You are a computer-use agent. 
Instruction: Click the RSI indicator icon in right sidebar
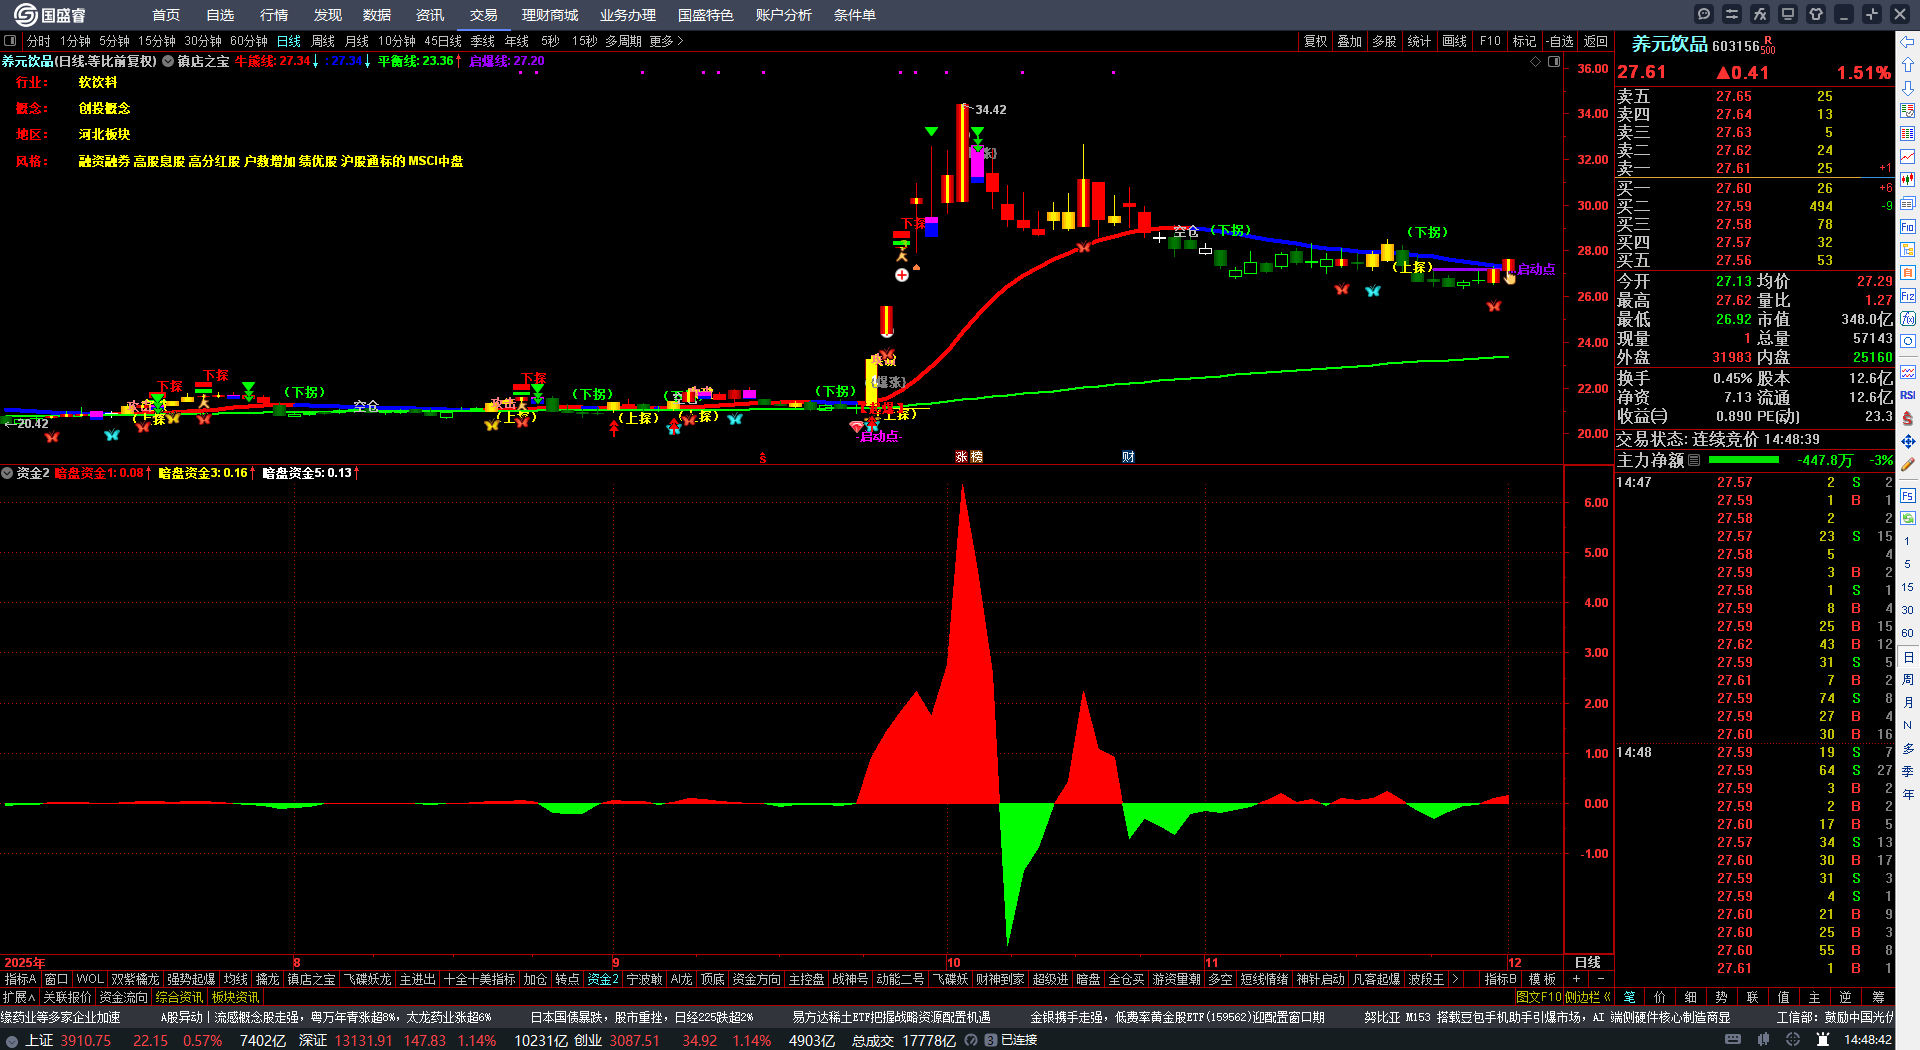[x=1908, y=395]
